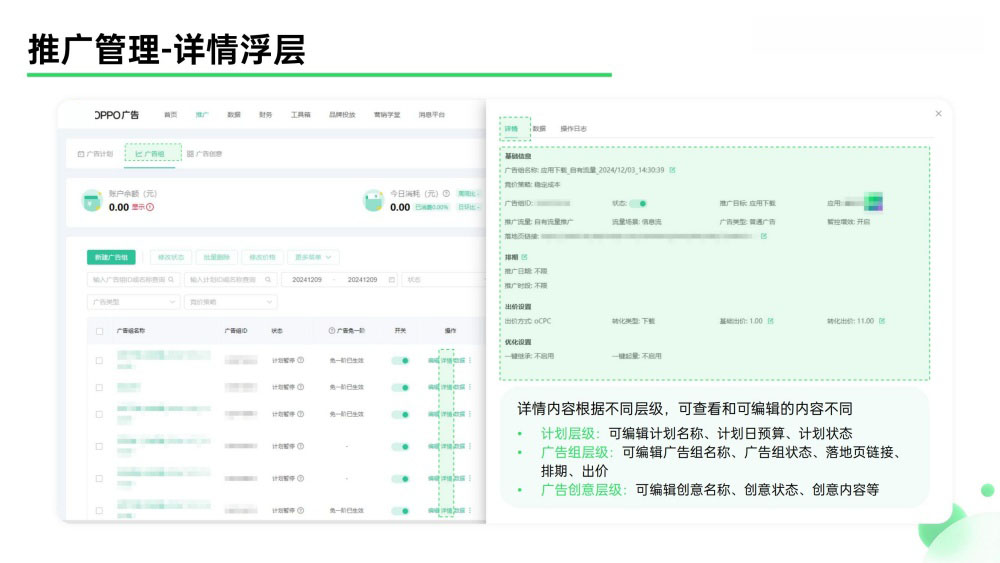Click the start date 20241209 field

tap(307, 279)
